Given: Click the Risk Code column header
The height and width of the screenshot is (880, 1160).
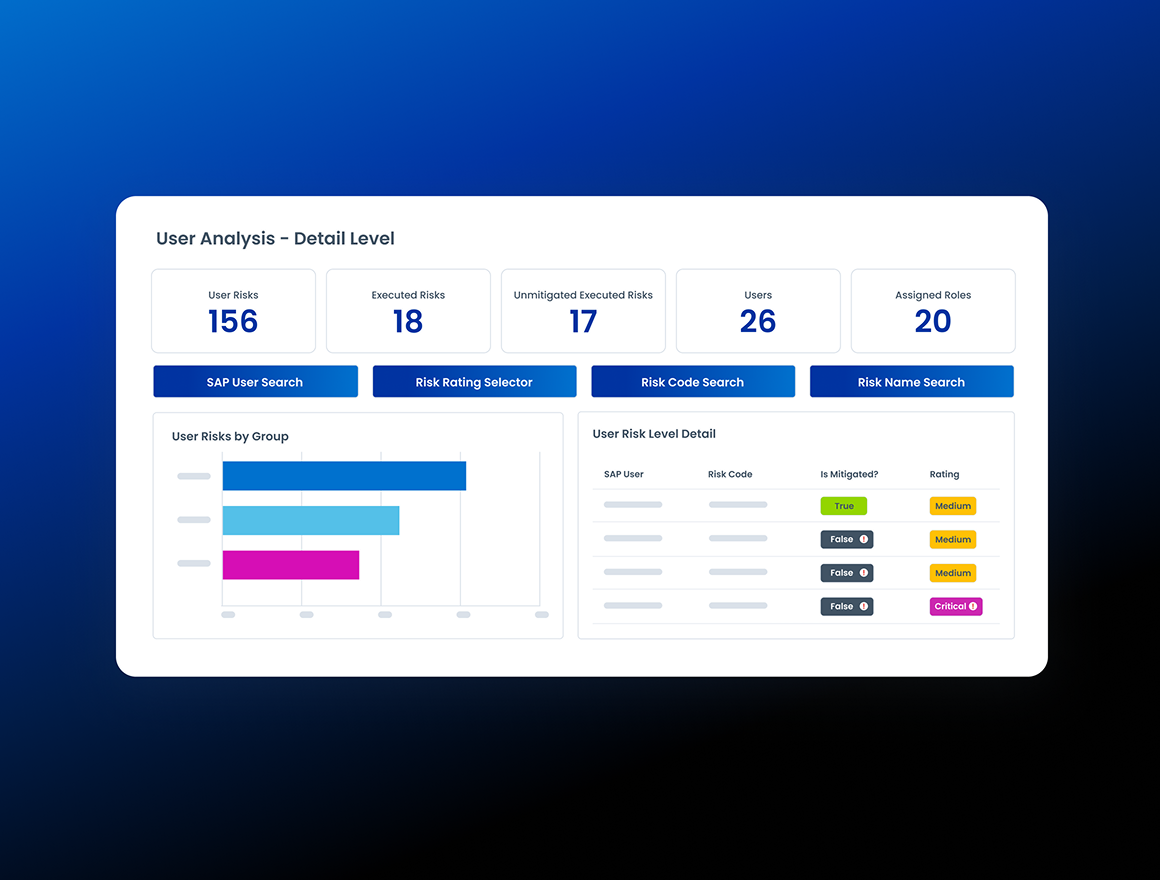Looking at the screenshot, I should [729, 474].
